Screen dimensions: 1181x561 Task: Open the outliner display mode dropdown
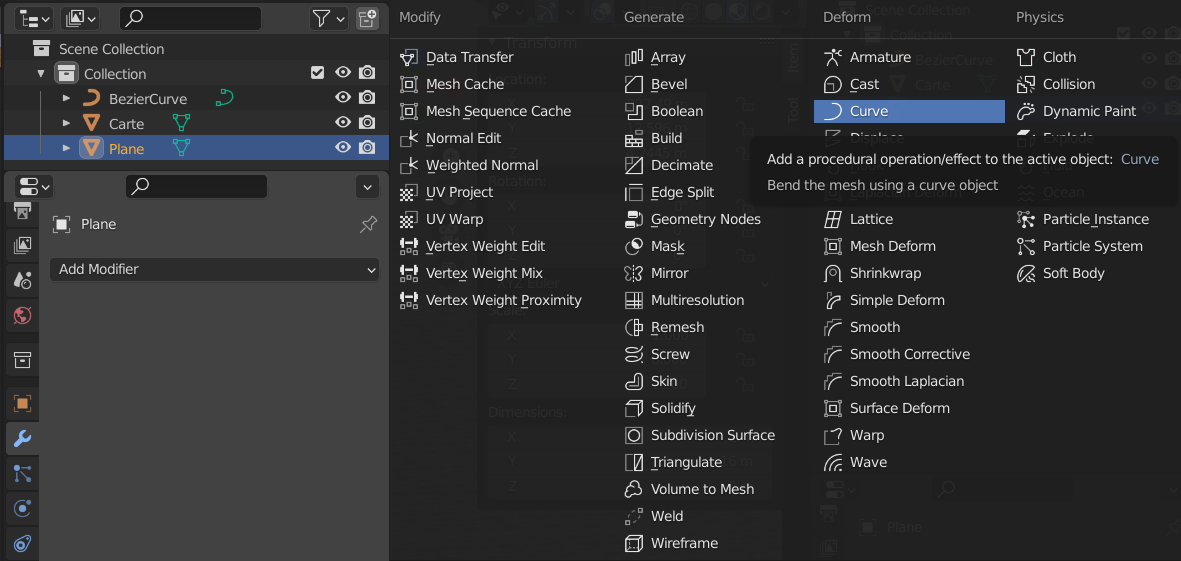[x=33, y=18]
